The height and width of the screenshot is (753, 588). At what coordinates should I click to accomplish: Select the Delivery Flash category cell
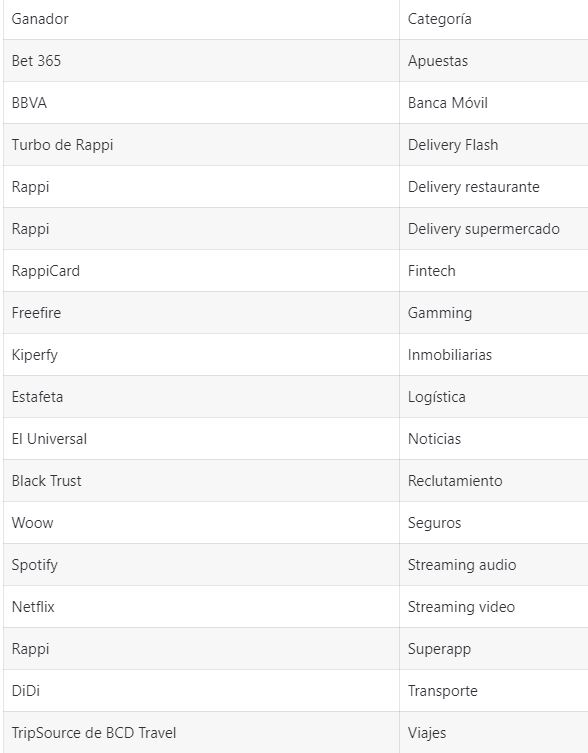pos(494,145)
